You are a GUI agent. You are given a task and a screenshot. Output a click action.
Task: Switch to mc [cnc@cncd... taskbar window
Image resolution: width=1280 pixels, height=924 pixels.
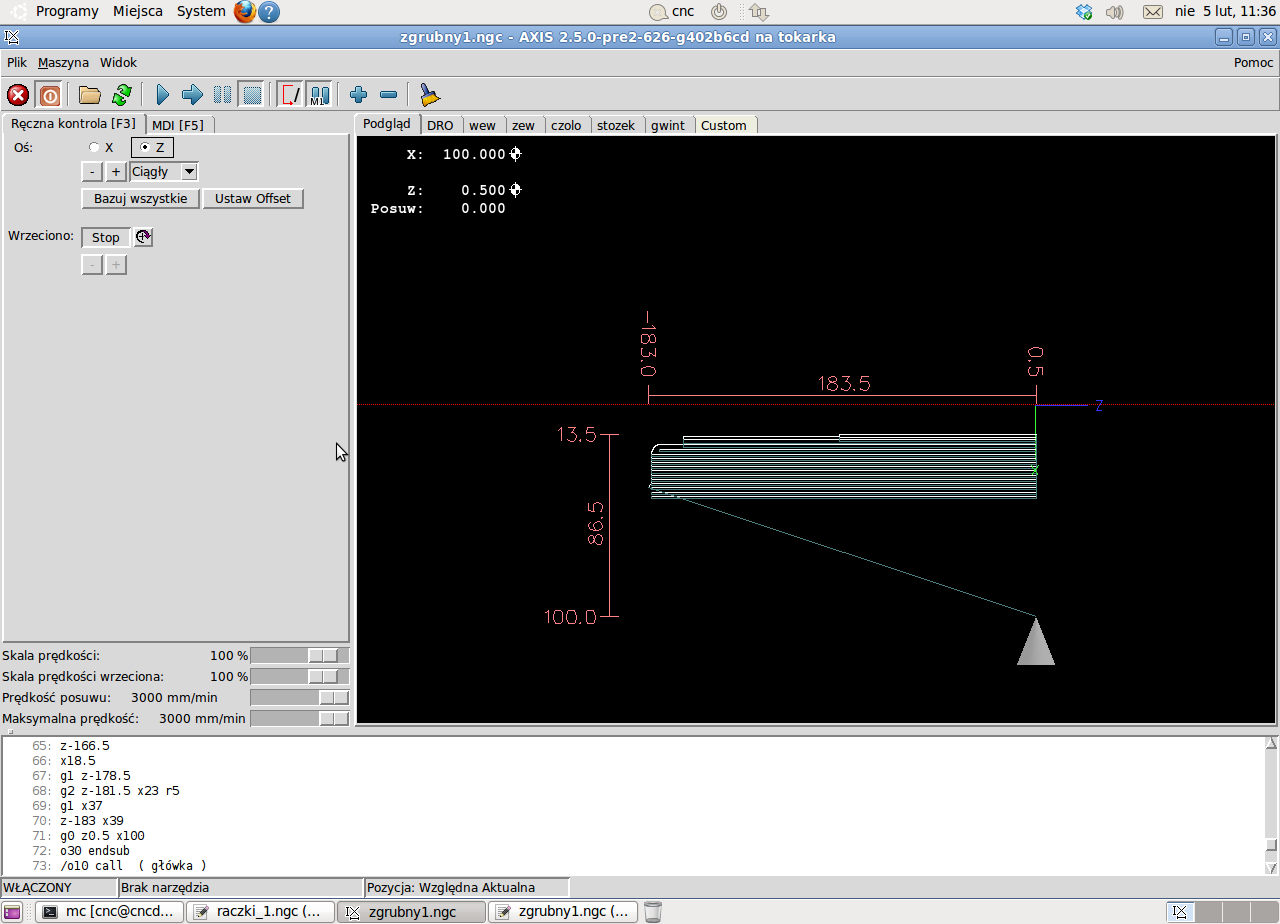pyautogui.click(x=110, y=912)
